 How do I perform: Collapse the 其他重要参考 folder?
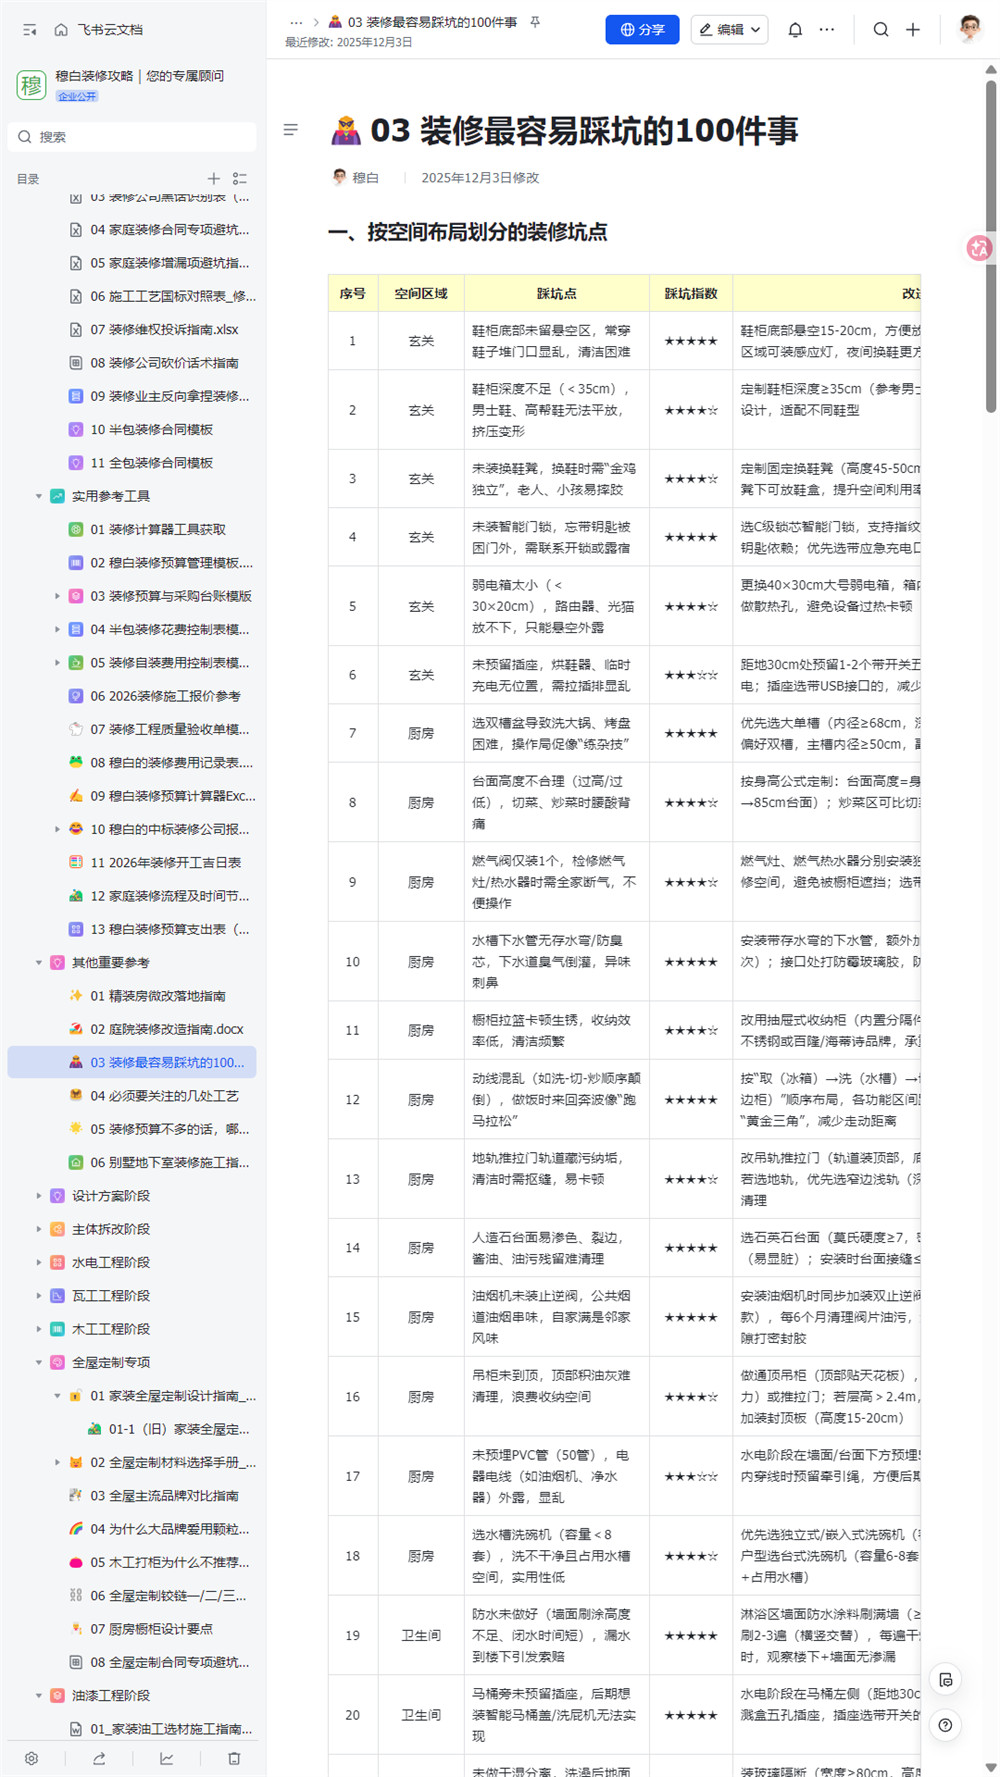coord(39,962)
